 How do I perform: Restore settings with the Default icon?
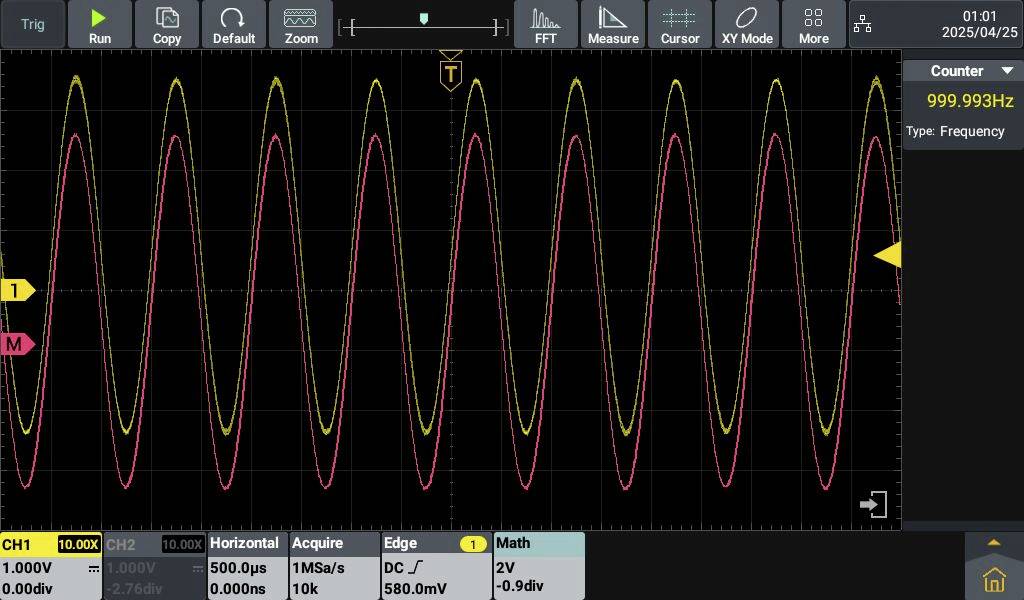pyautogui.click(x=233, y=24)
